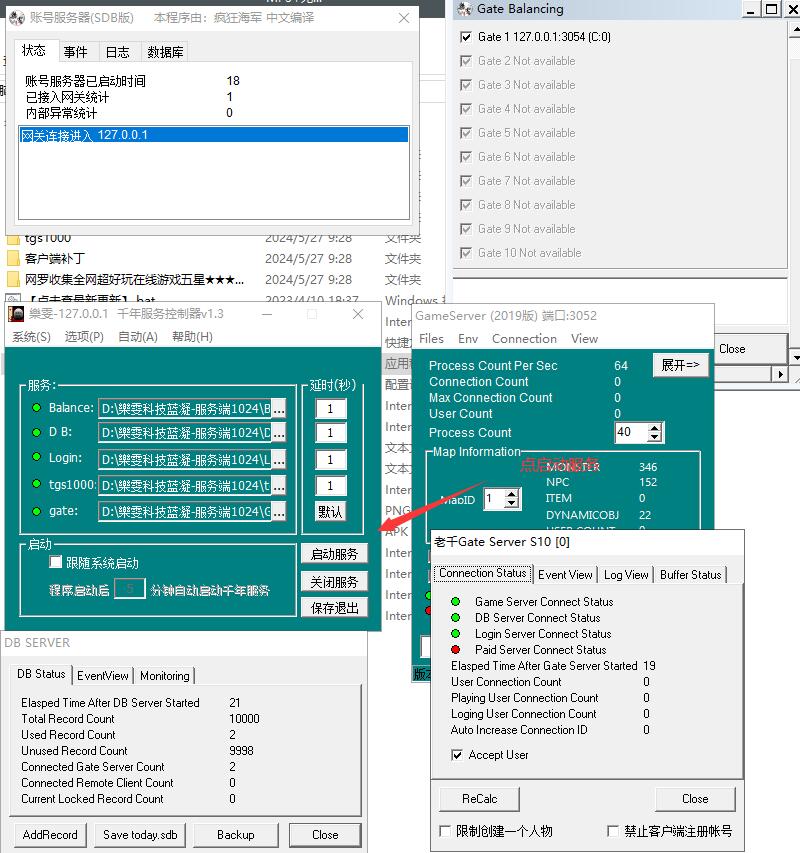The height and width of the screenshot is (853, 800).
Task: Click the red Paid Server status light
Action: click(x=455, y=650)
